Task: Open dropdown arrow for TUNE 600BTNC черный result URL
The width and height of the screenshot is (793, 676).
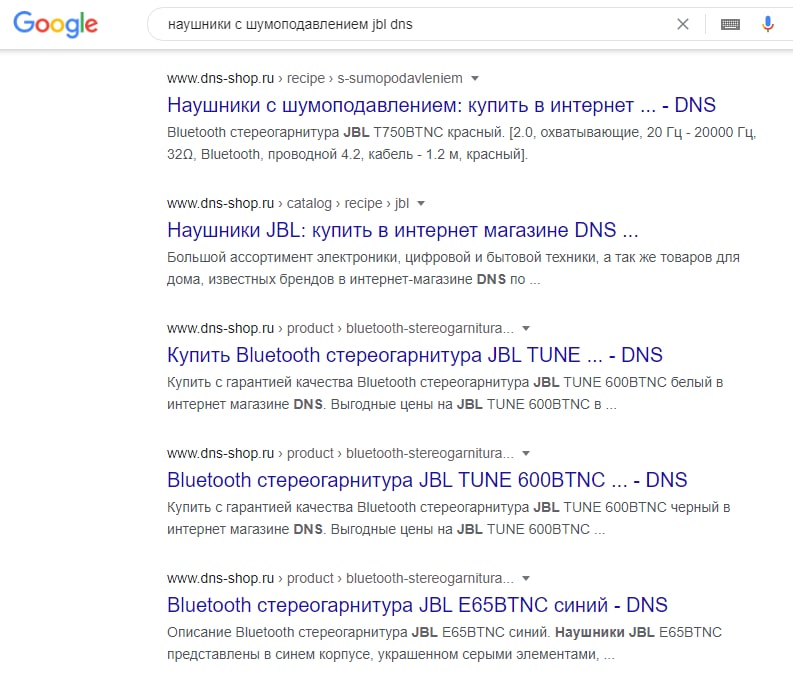Action: tap(526, 453)
